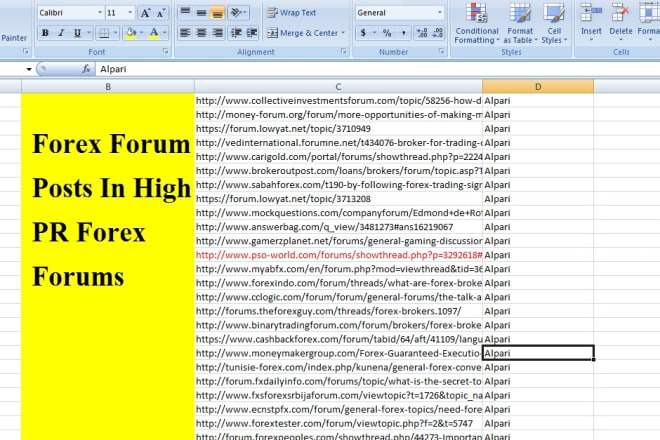Select the forum.lowyat.net/topic/3710949 cell

tap(339, 128)
